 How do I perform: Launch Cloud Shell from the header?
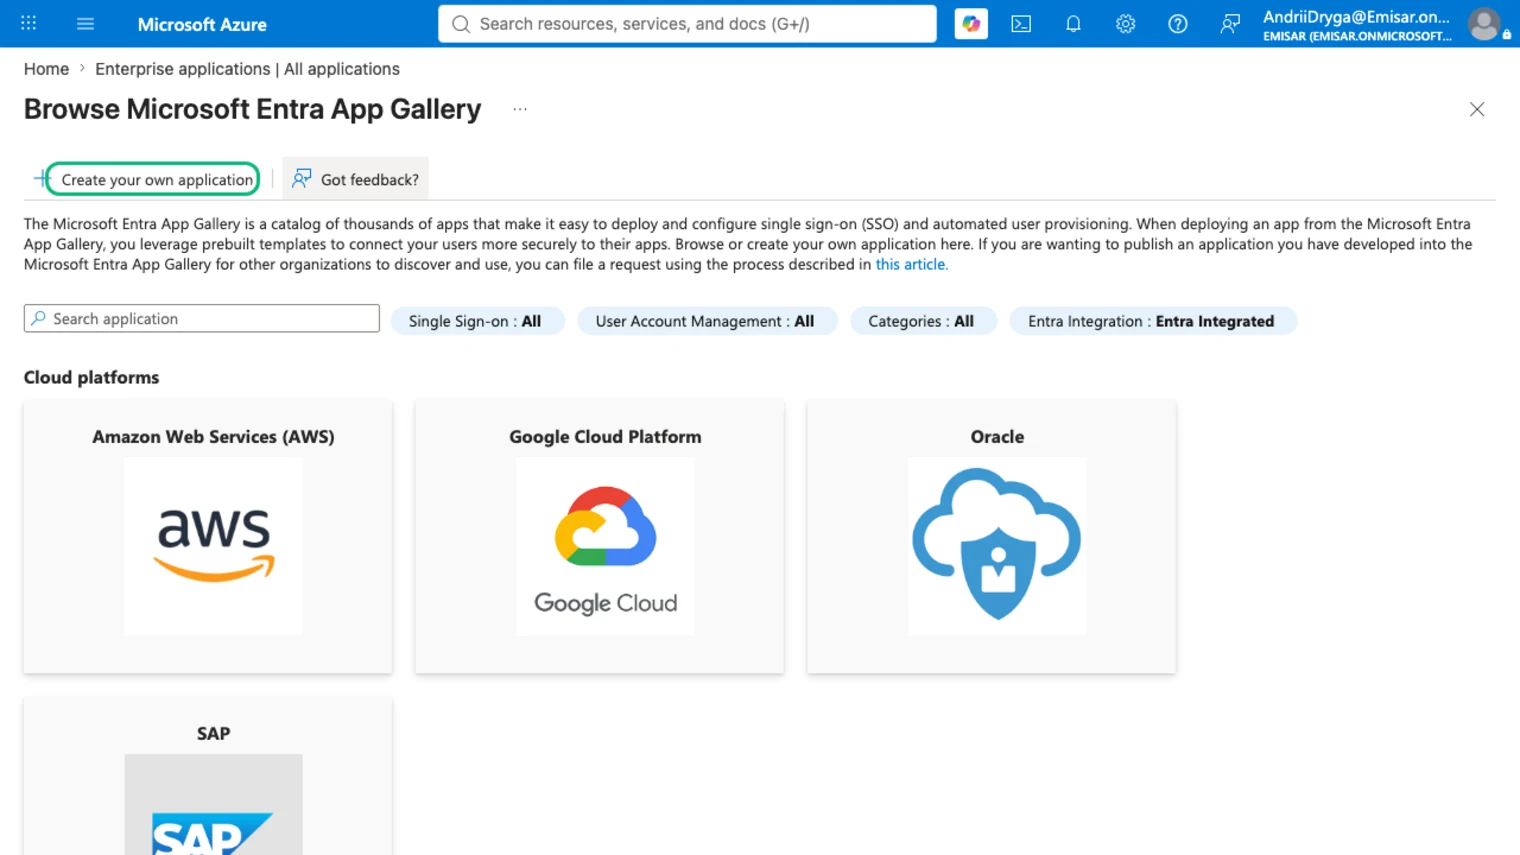tap(1021, 24)
